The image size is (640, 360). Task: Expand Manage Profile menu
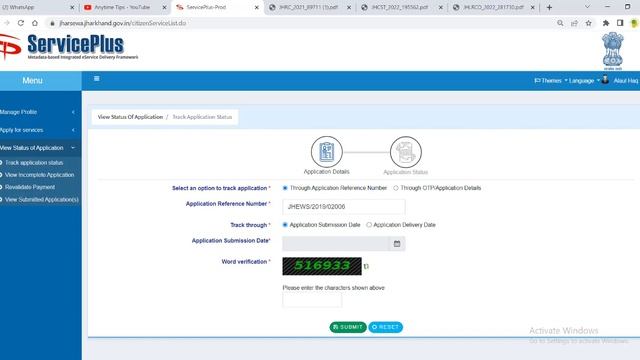pyautogui.click(x=39, y=112)
